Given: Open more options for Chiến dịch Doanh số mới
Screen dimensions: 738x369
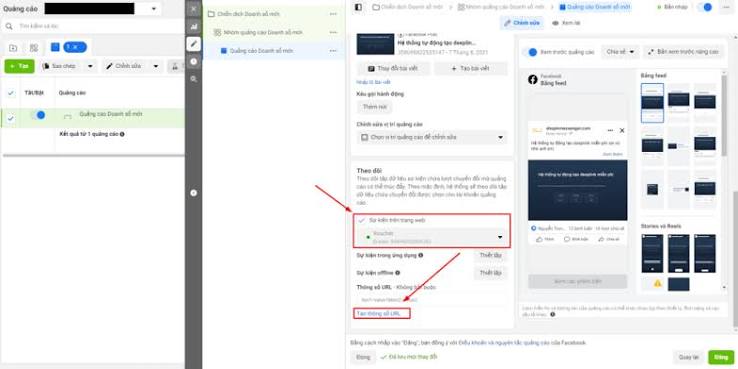Looking at the screenshot, I should [x=333, y=14].
